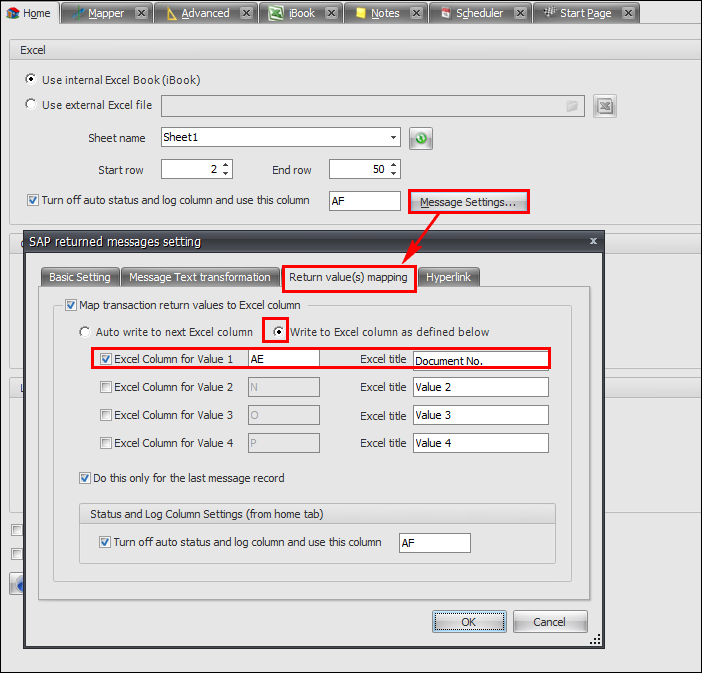This screenshot has height=673, width=702.
Task: Close the SAP returned messages dialog
Action: [x=594, y=241]
